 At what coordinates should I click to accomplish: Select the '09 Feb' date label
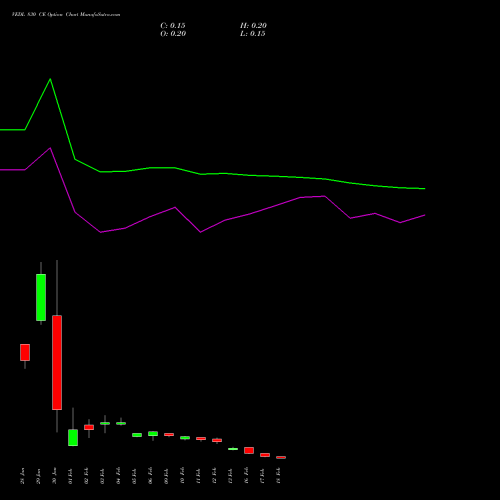pos(166,476)
